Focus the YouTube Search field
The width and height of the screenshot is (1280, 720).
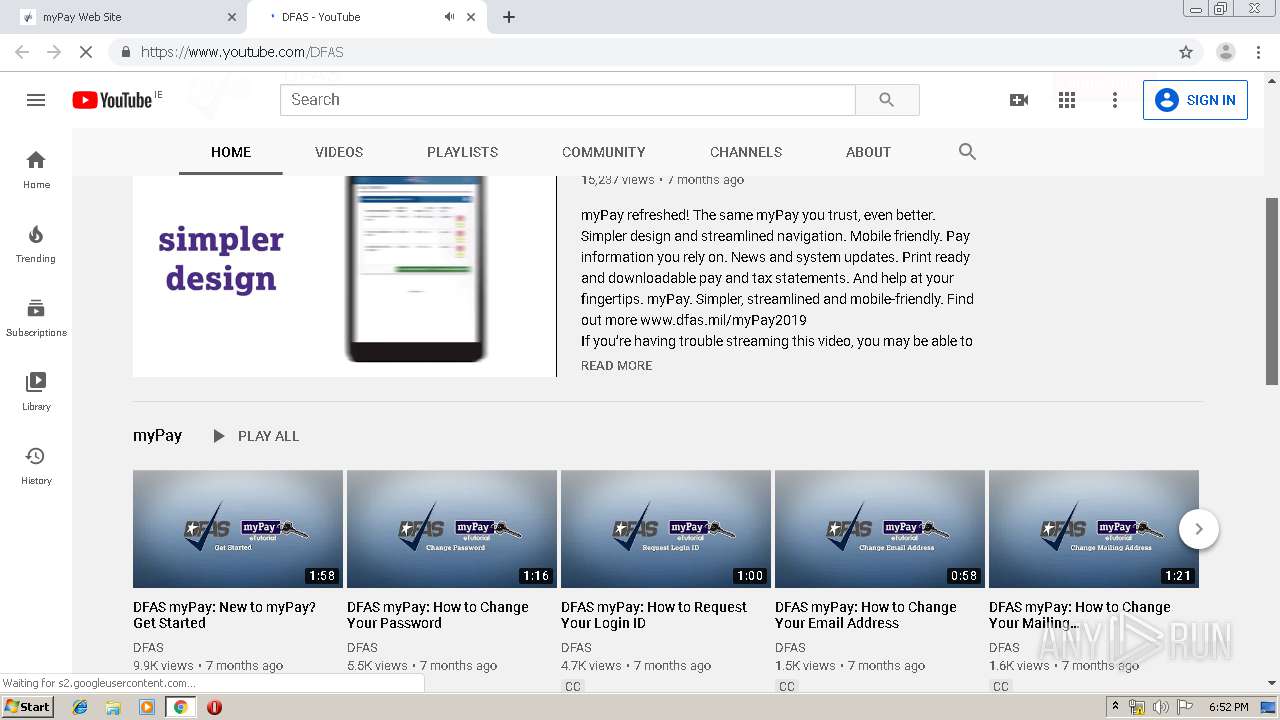click(568, 100)
